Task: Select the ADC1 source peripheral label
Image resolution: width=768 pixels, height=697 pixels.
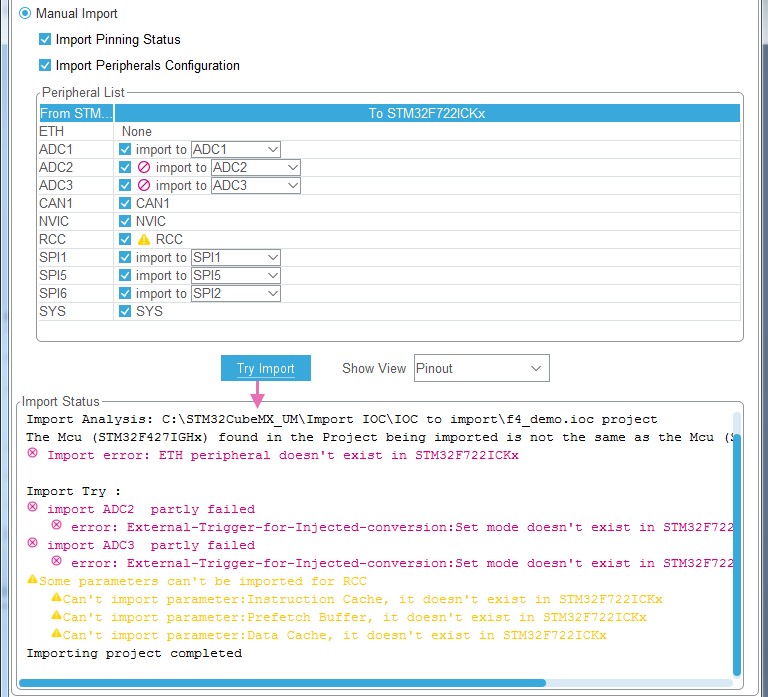Action: pos(55,149)
